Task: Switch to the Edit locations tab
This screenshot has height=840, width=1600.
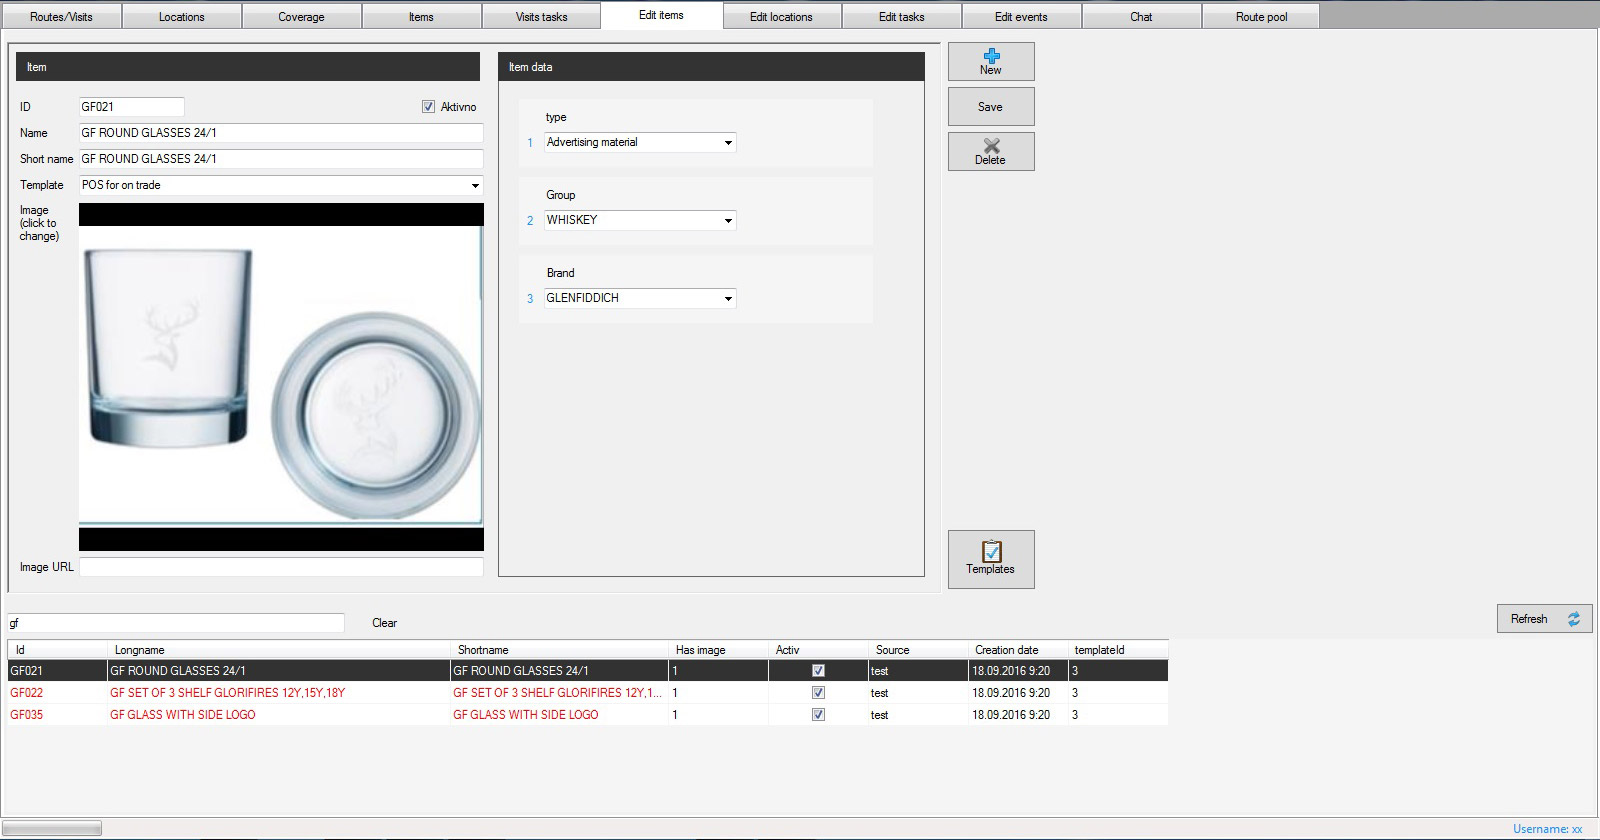Action: 781,17
